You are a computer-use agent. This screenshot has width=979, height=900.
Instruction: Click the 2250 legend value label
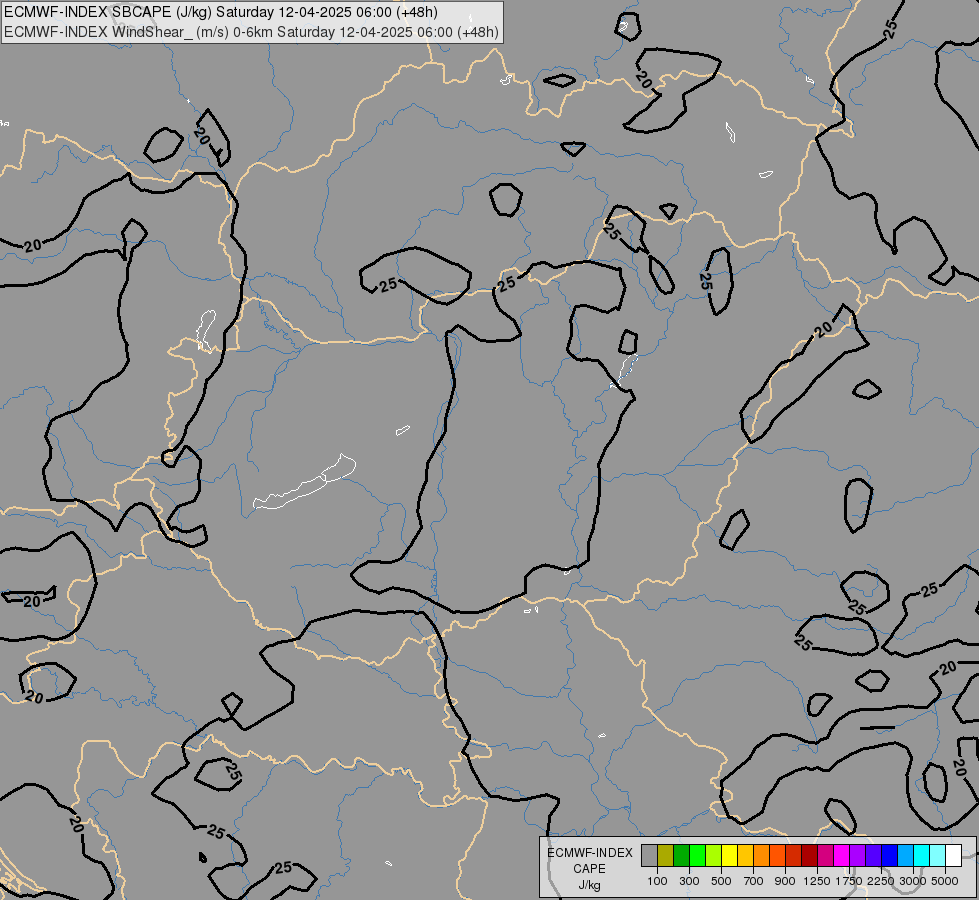(881, 881)
